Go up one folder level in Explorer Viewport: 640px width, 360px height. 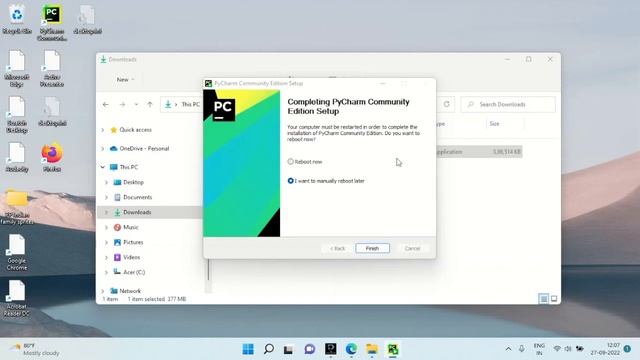tap(150, 104)
